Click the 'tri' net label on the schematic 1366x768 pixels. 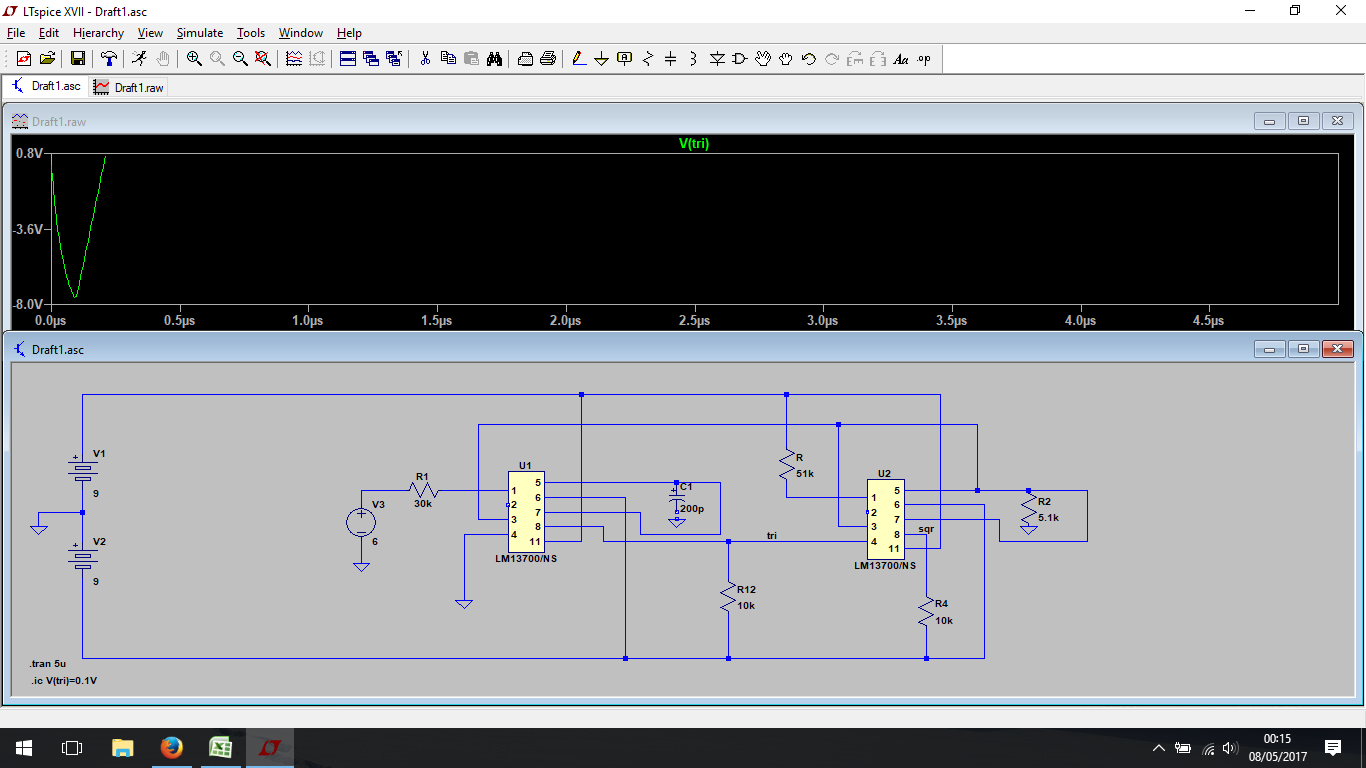[772, 536]
